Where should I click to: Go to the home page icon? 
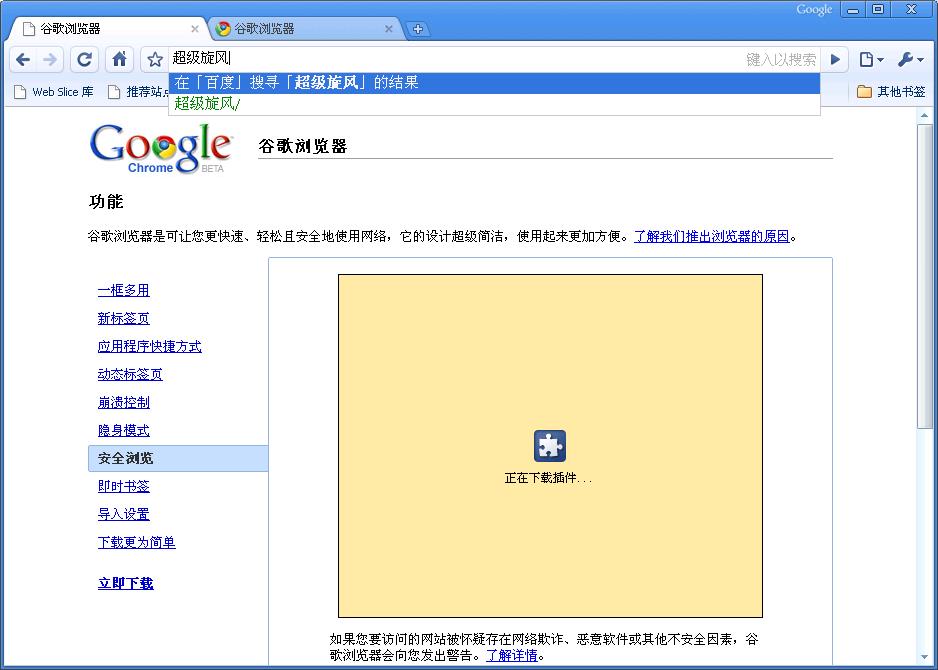pyautogui.click(x=120, y=59)
